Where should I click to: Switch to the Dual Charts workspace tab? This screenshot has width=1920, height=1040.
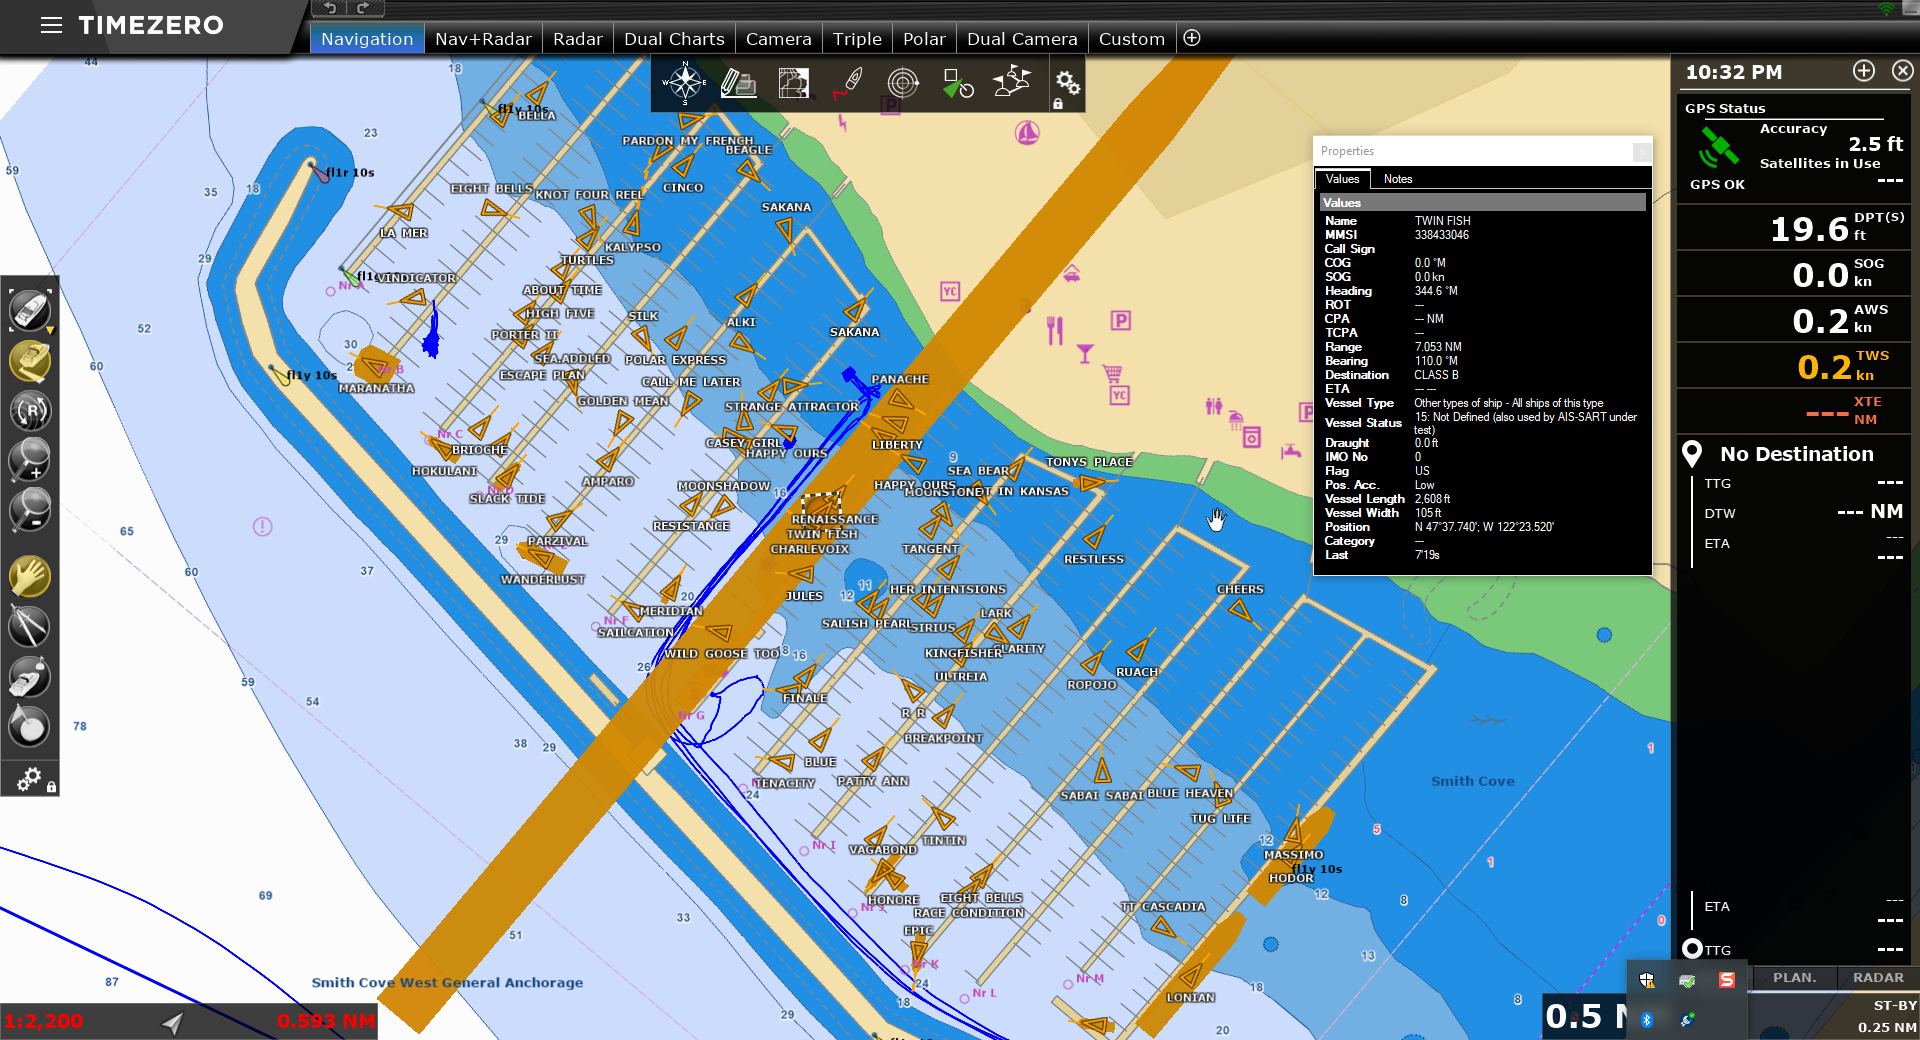[x=674, y=39]
